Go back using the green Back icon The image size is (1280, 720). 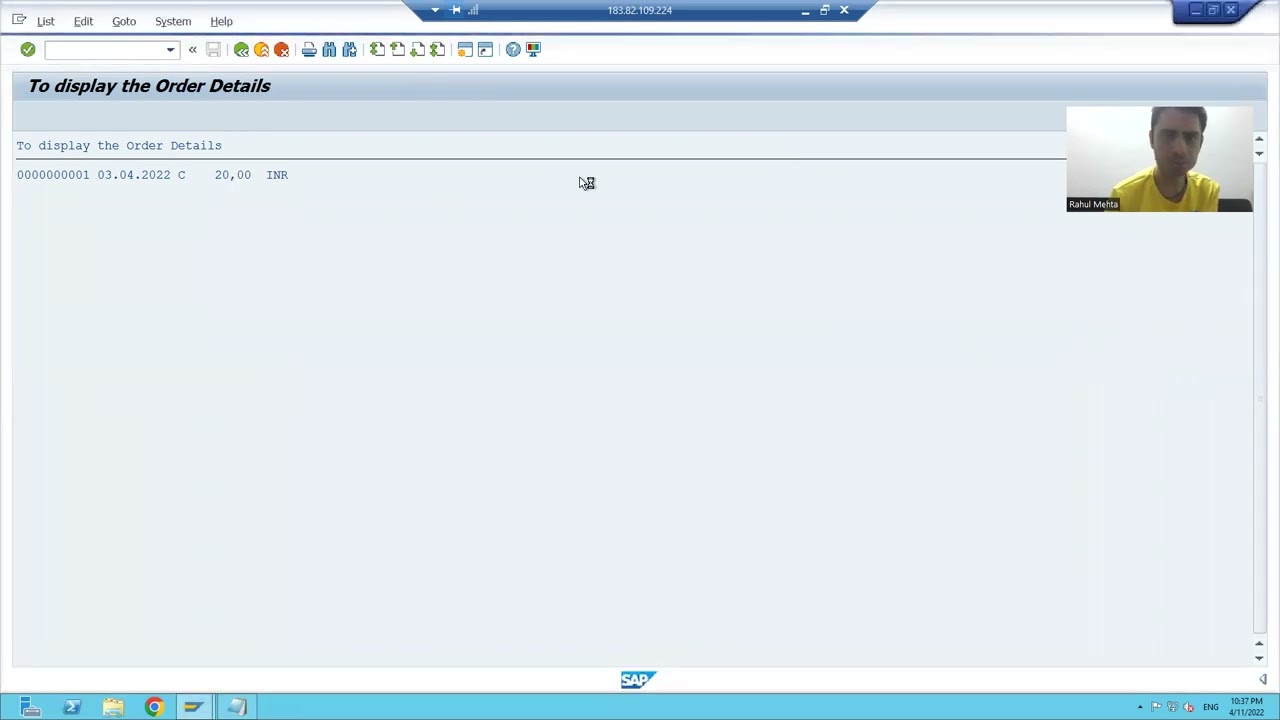tap(241, 49)
